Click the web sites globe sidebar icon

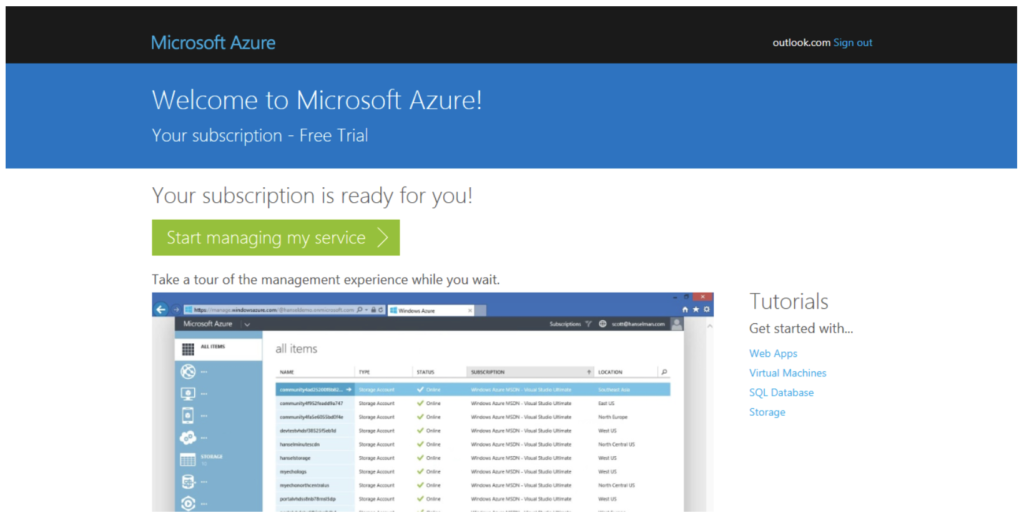[188, 372]
